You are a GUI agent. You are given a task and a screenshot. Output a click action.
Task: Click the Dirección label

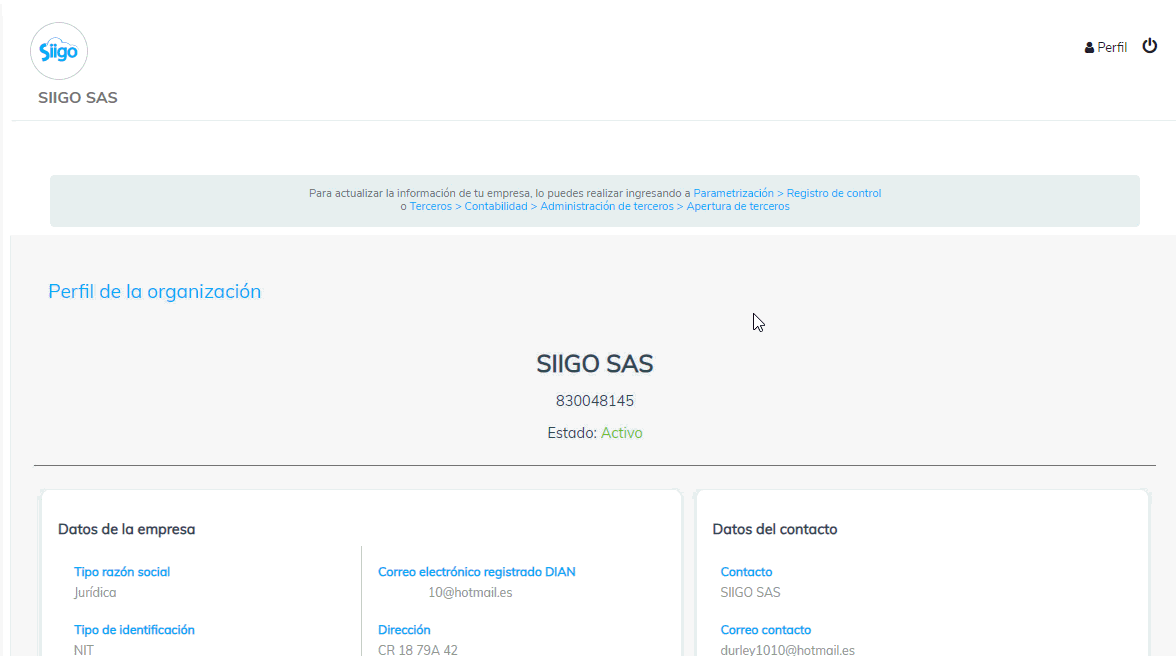click(404, 630)
